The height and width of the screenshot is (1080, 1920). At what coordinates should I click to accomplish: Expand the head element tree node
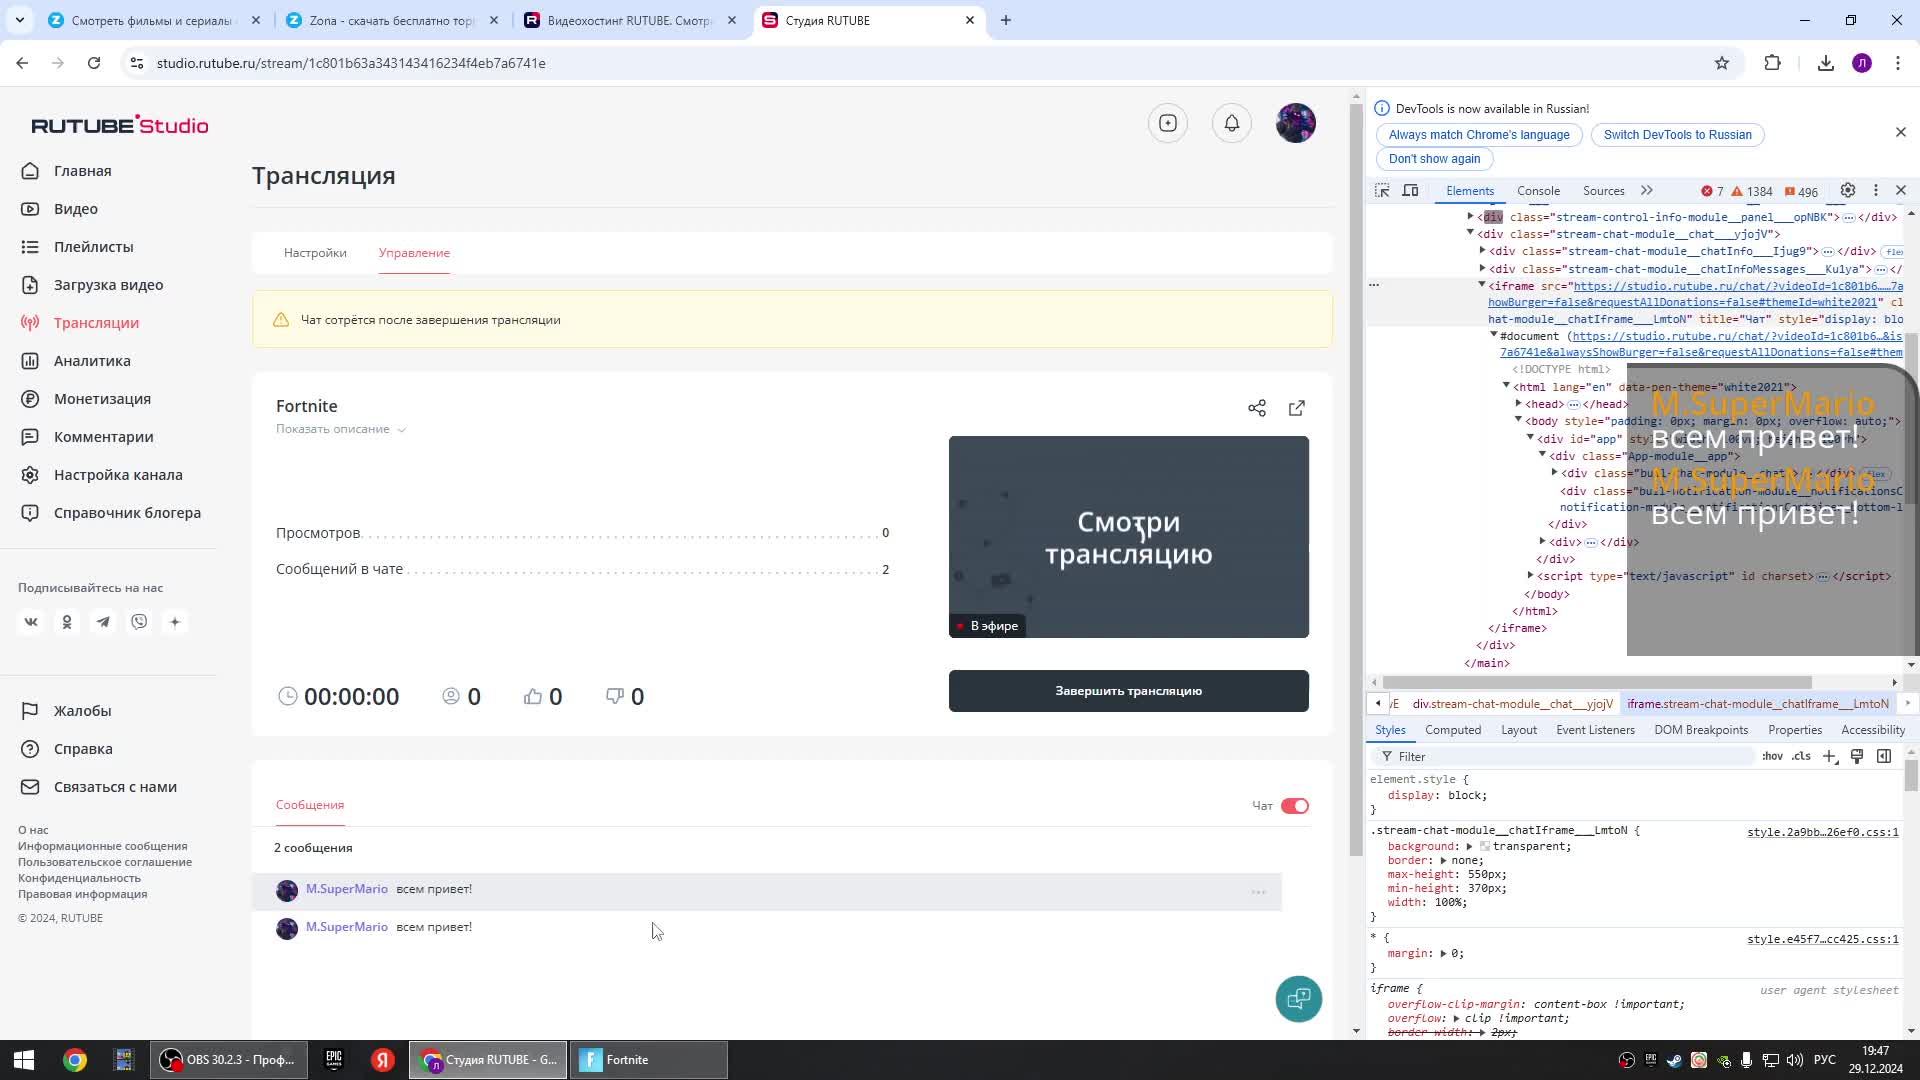coord(1519,404)
